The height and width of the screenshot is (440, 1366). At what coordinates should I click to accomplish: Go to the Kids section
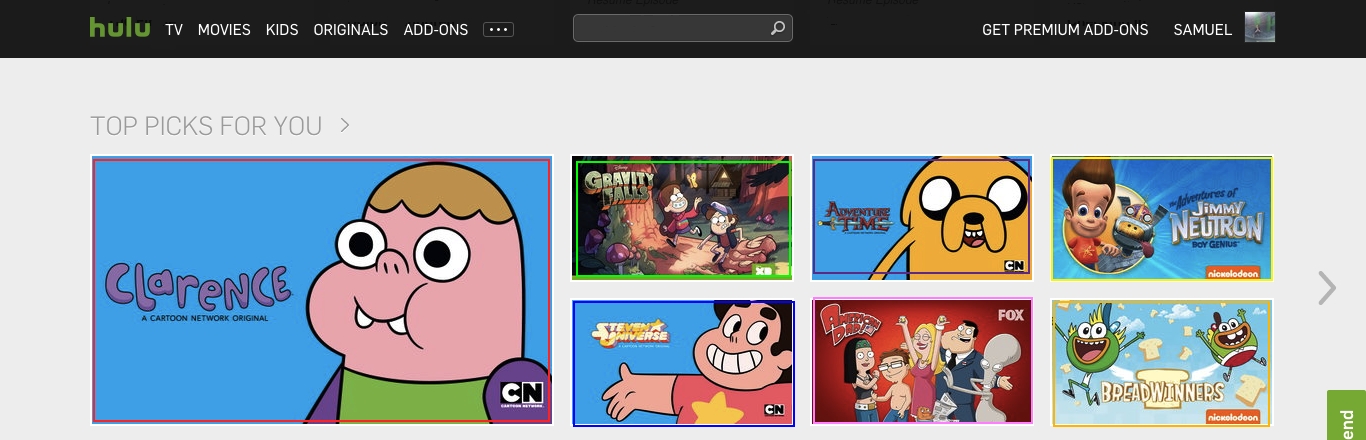[x=282, y=30]
